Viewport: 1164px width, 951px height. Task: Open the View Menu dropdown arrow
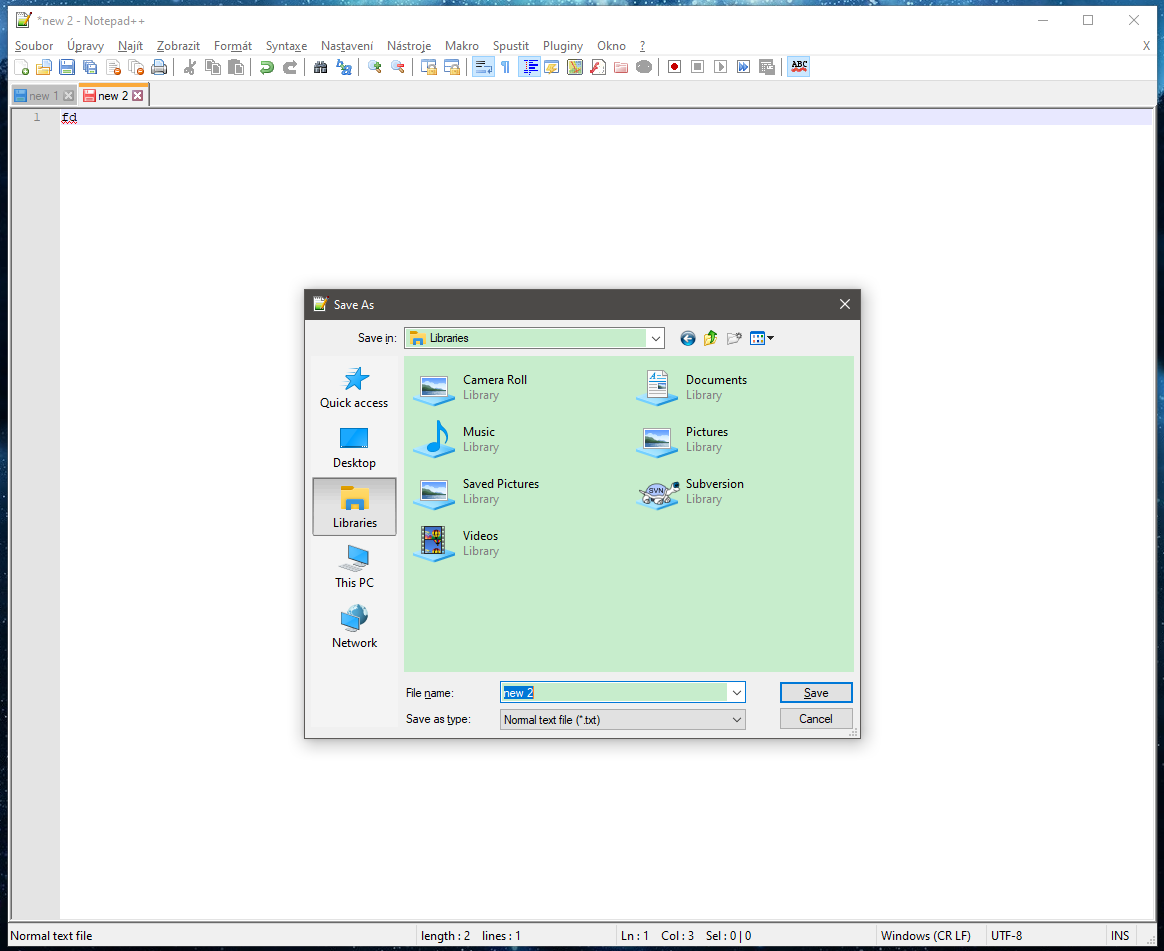pos(771,339)
